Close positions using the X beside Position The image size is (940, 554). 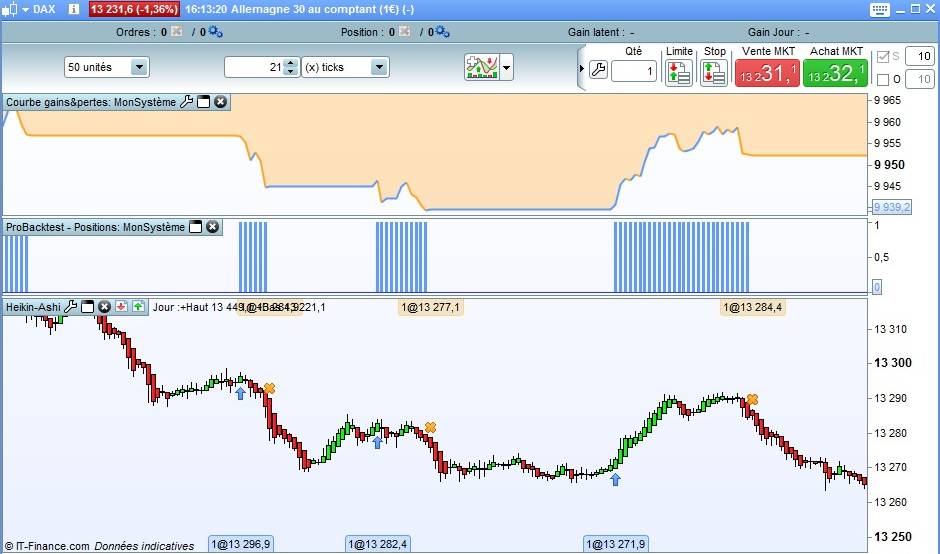pyautogui.click(x=405, y=31)
